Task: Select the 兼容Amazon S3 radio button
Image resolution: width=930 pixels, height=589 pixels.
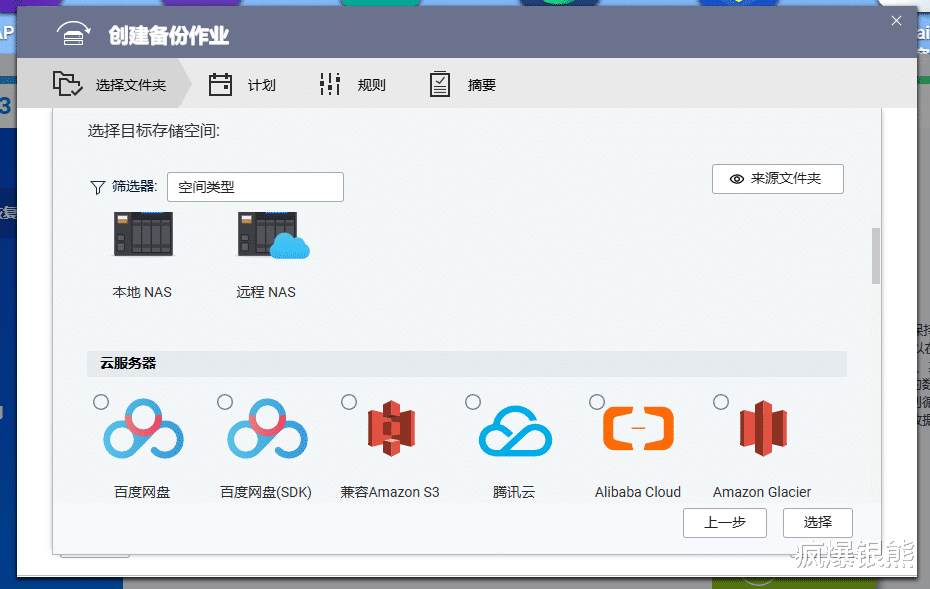Action: point(349,402)
